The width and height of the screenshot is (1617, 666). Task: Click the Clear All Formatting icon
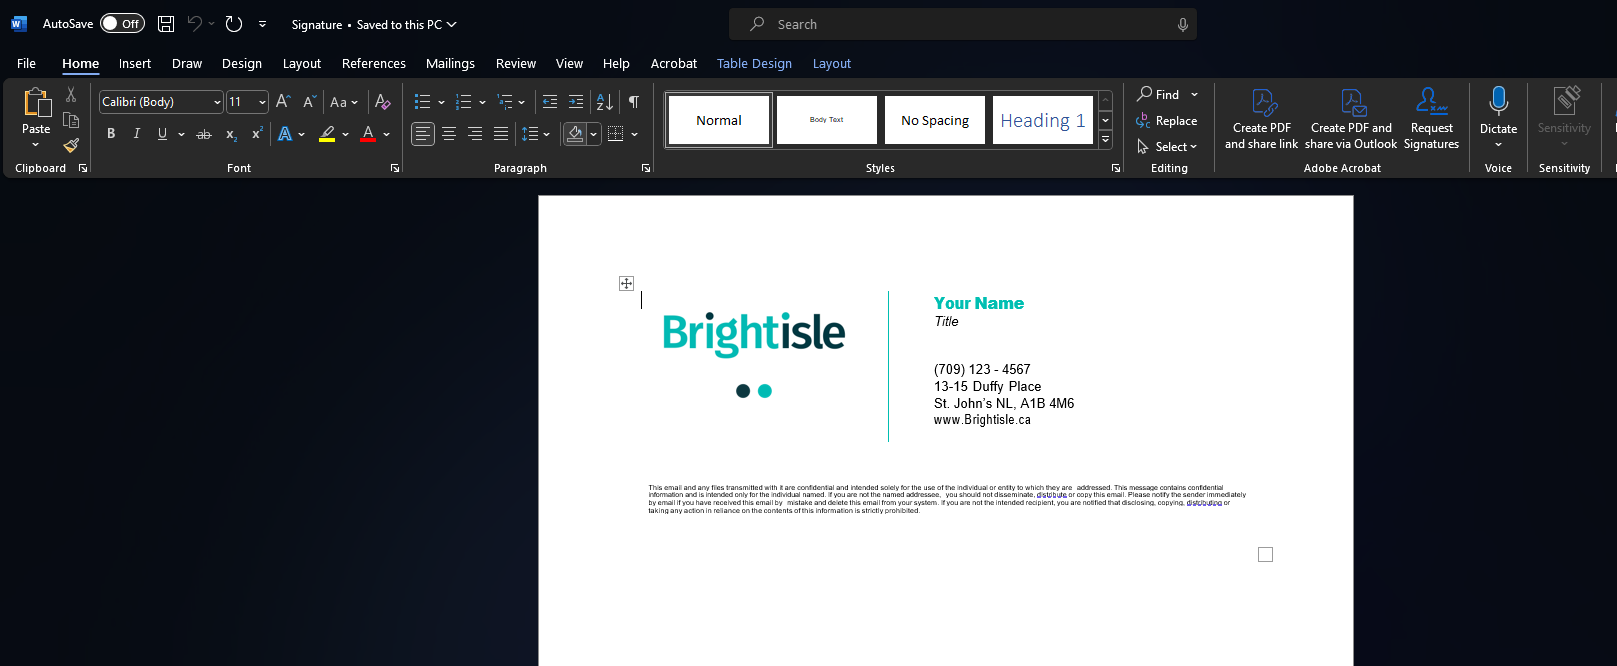(x=382, y=102)
